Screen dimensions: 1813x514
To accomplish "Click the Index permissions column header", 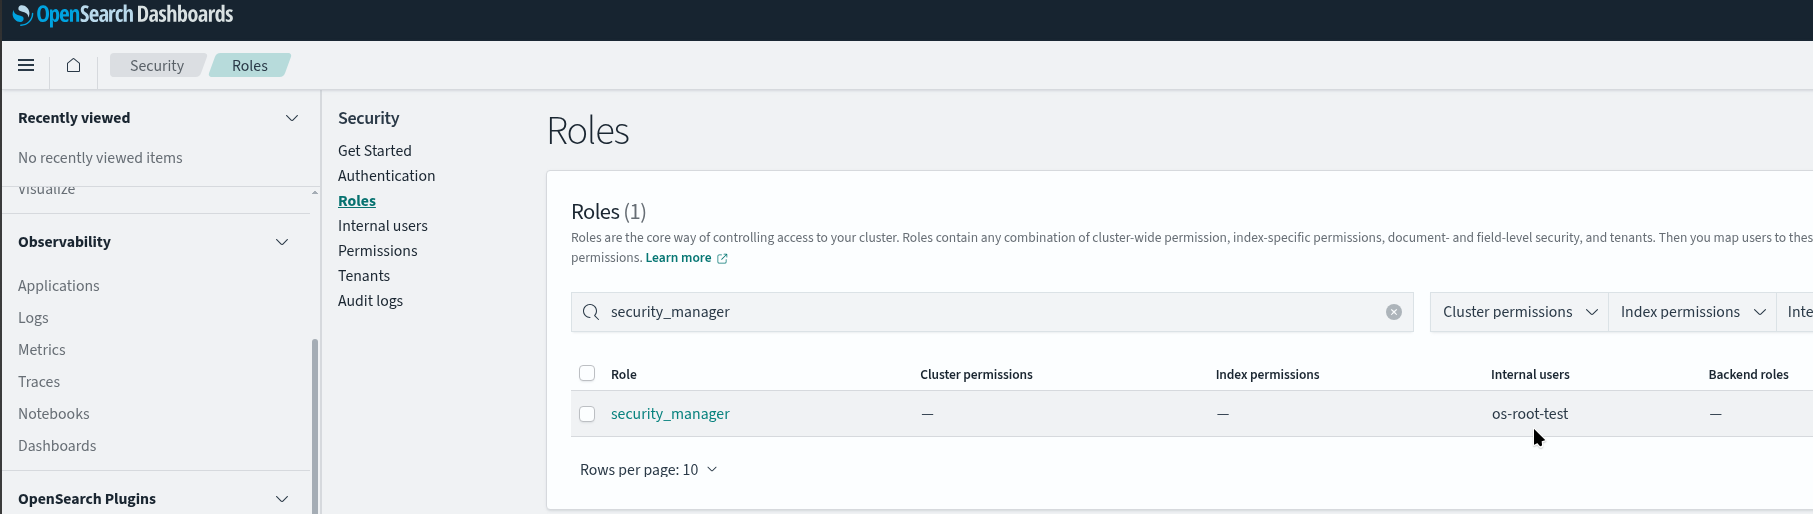I will point(1267,375).
